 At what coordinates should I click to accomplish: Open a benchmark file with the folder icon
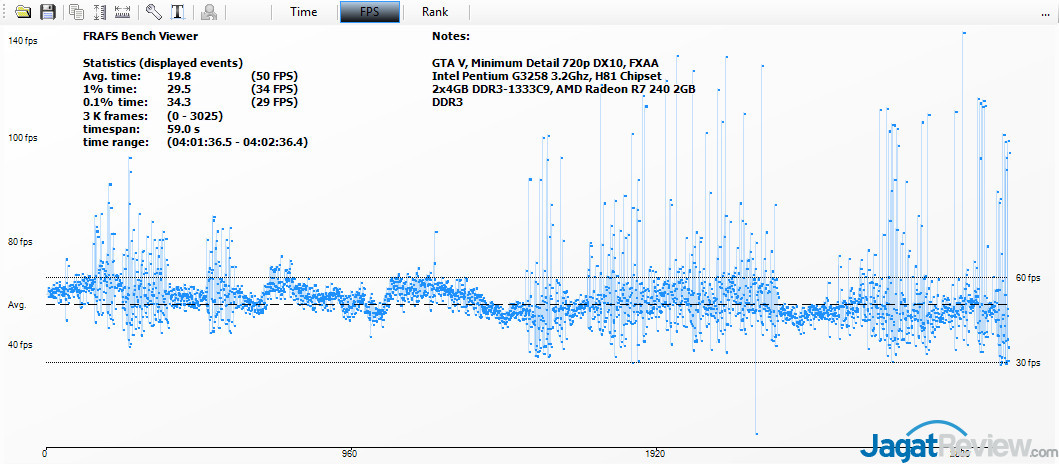[23, 12]
